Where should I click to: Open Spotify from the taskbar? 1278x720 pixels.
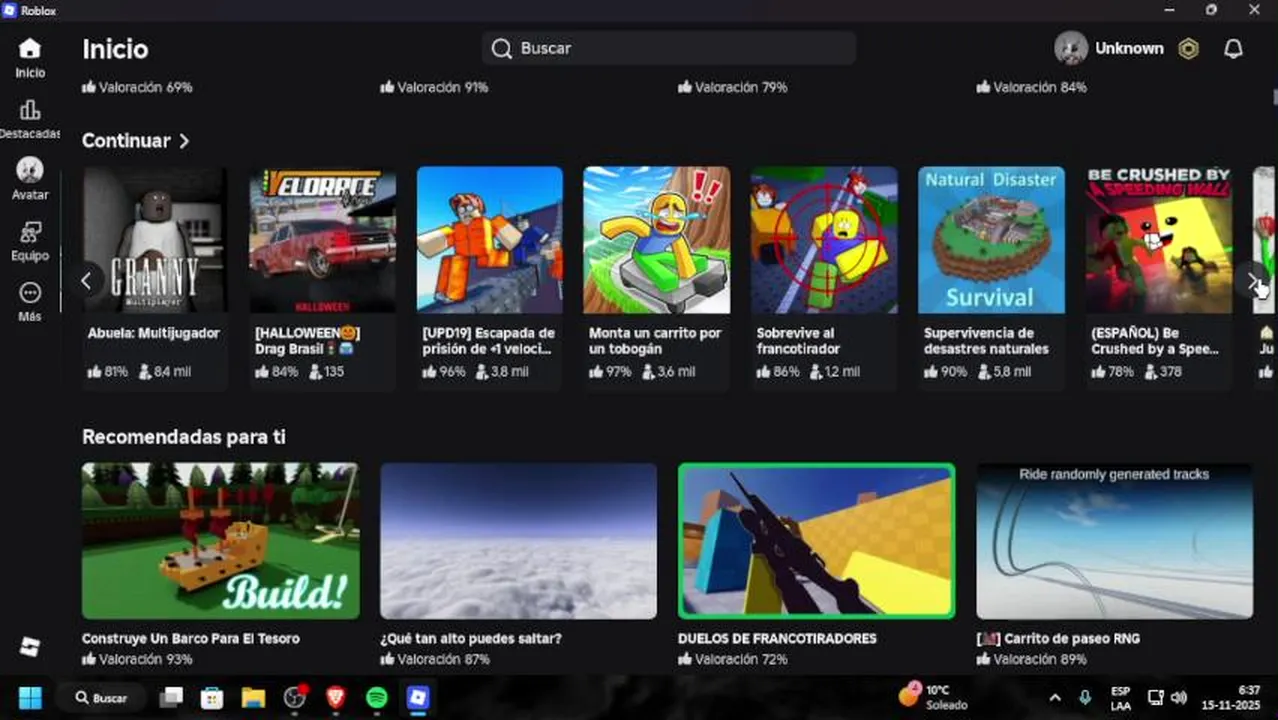(377, 697)
